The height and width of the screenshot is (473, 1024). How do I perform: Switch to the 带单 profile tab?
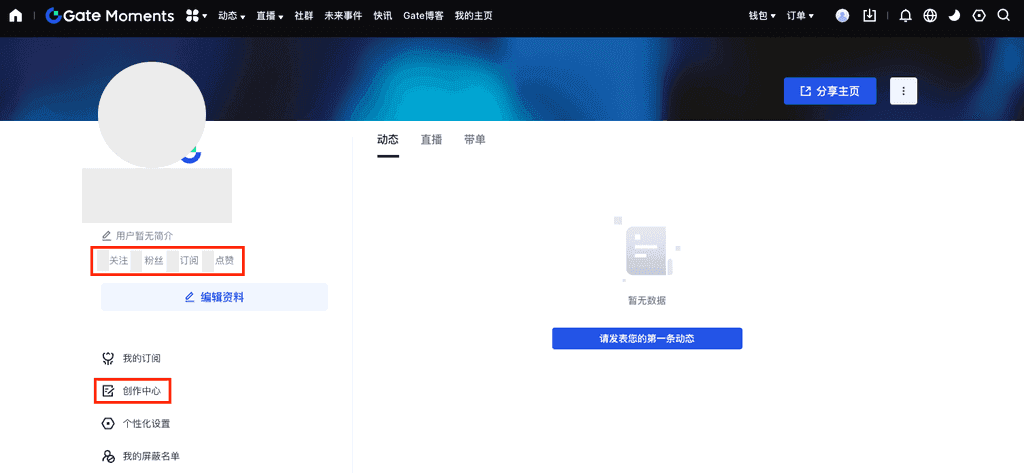(x=475, y=140)
